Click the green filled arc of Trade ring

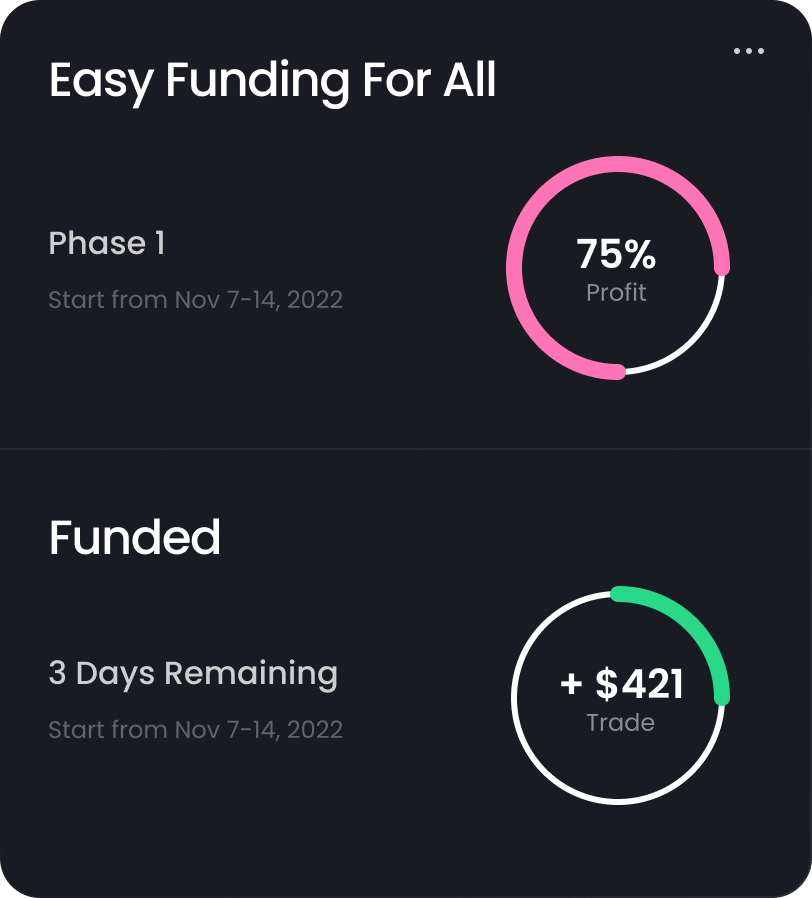click(690, 621)
